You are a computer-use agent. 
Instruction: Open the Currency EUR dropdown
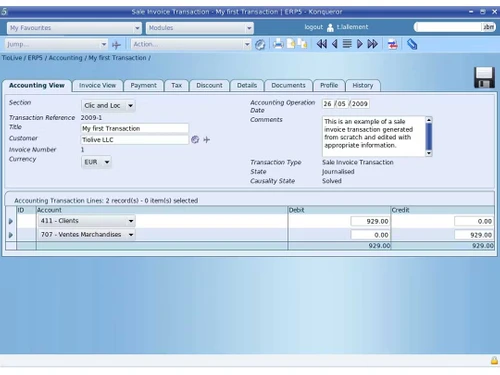(96, 162)
